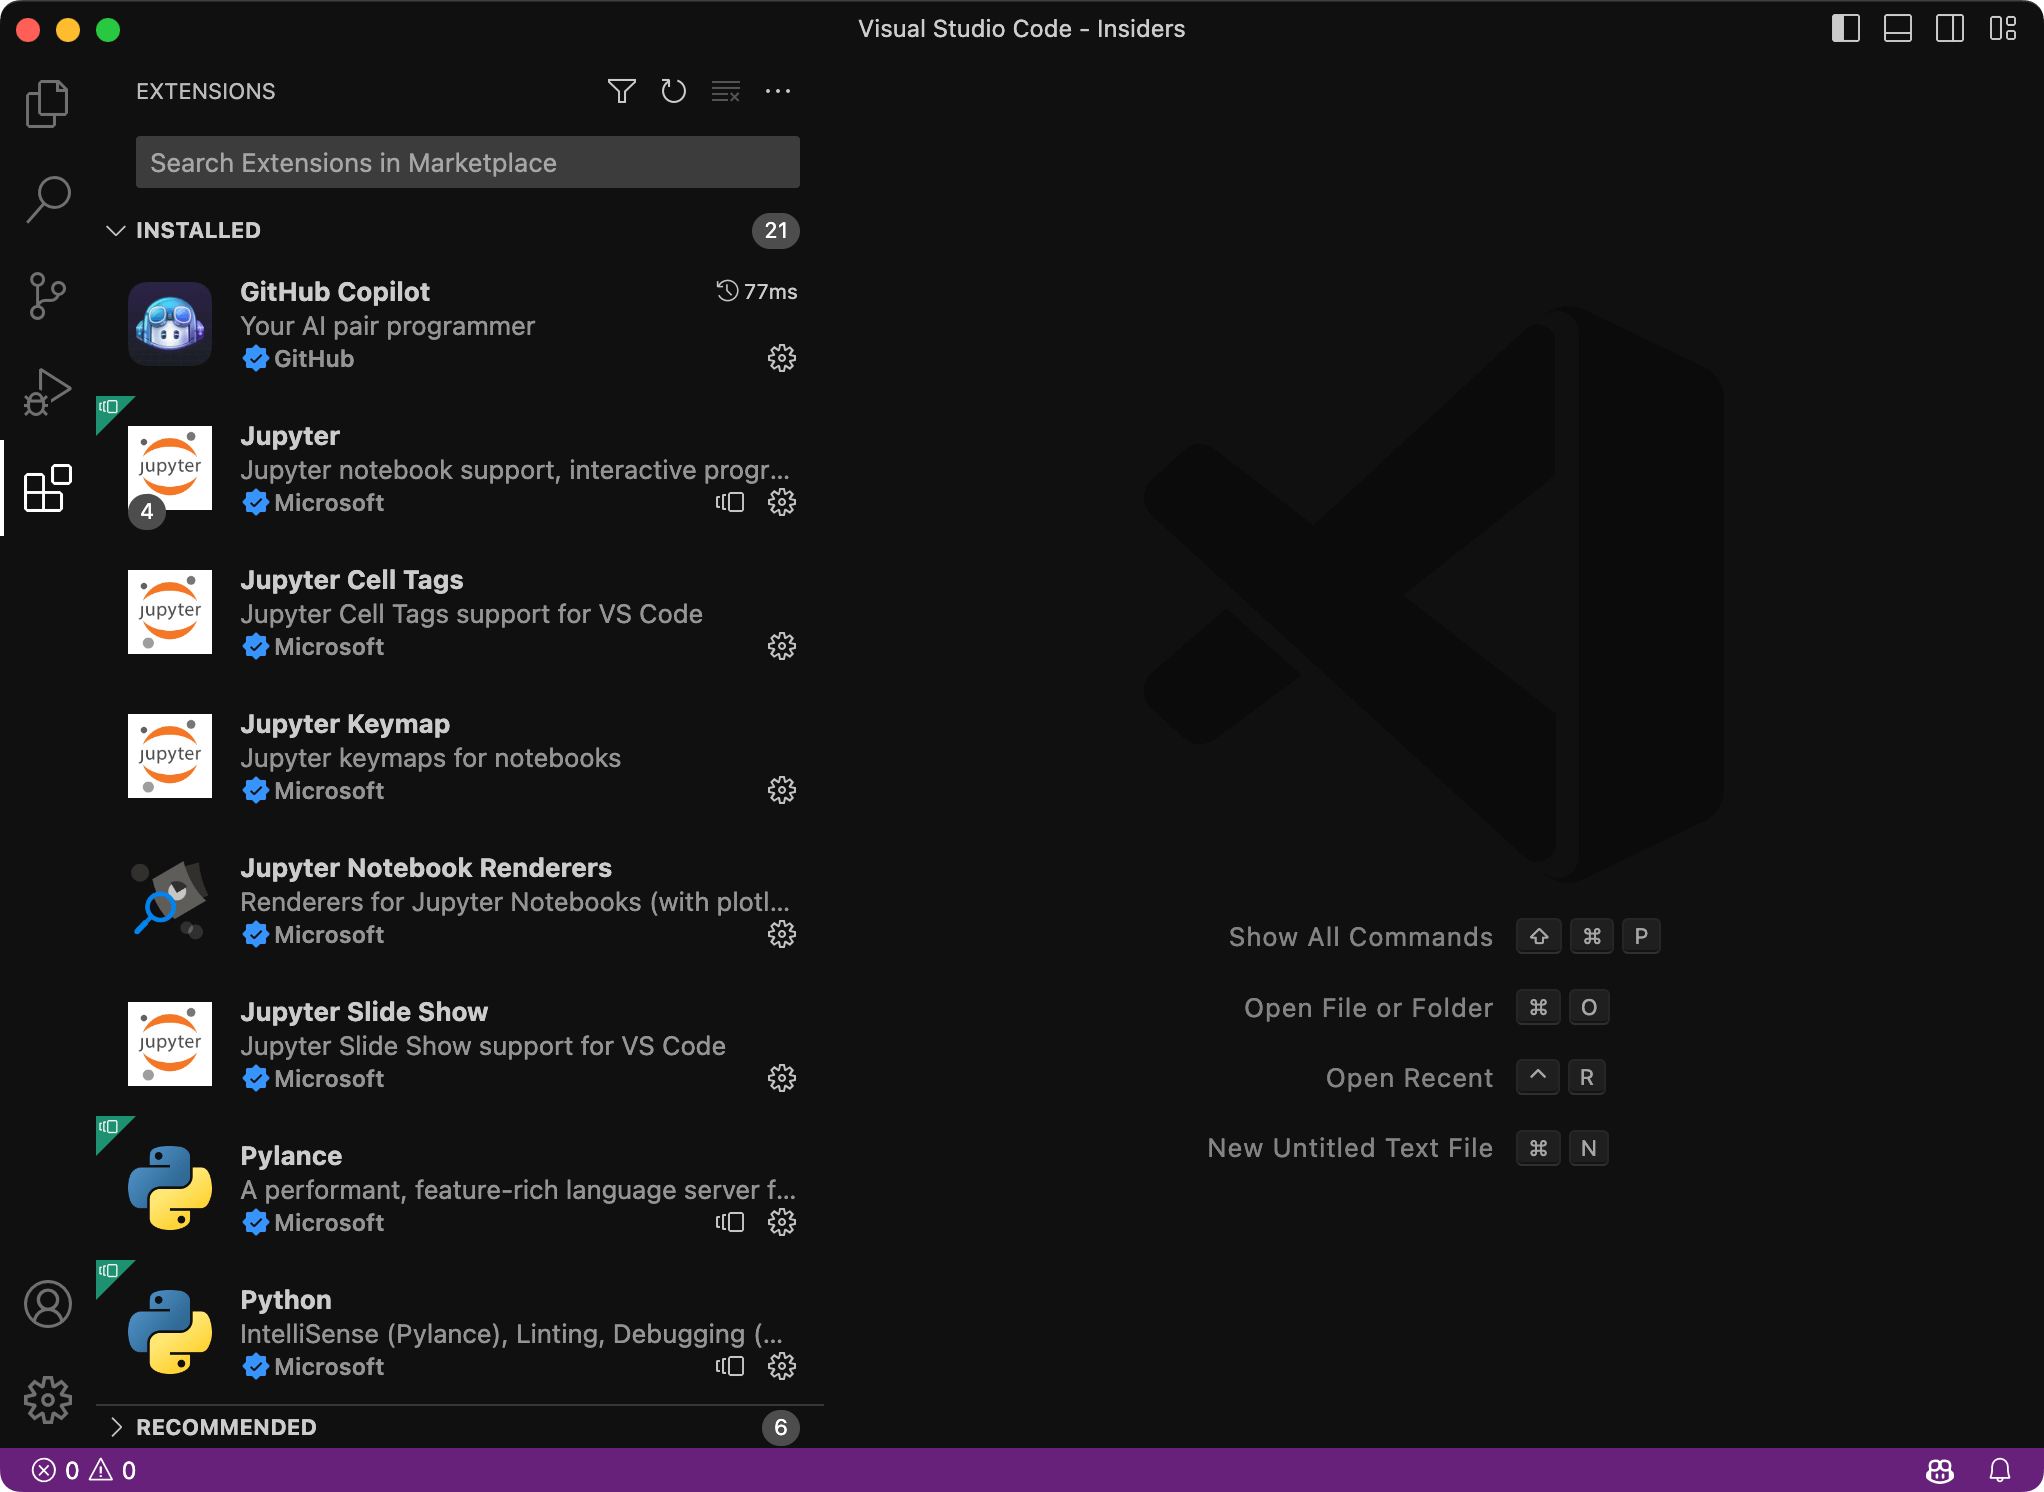Open manage gear for Pylance
The width and height of the screenshot is (2044, 1492).
(781, 1222)
